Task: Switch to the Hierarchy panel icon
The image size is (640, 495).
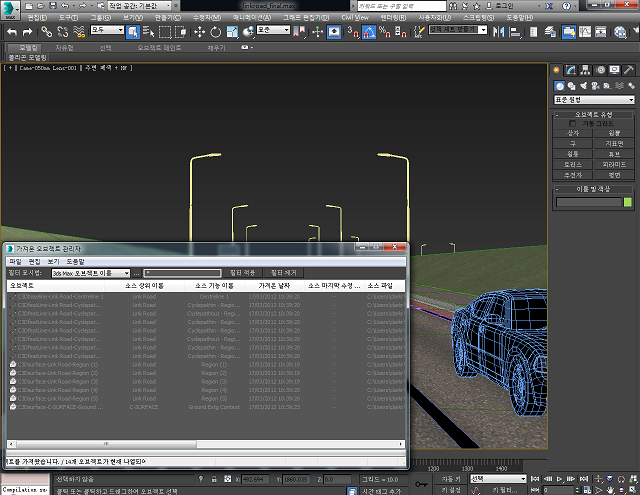Action: pyautogui.click(x=583, y=70)
